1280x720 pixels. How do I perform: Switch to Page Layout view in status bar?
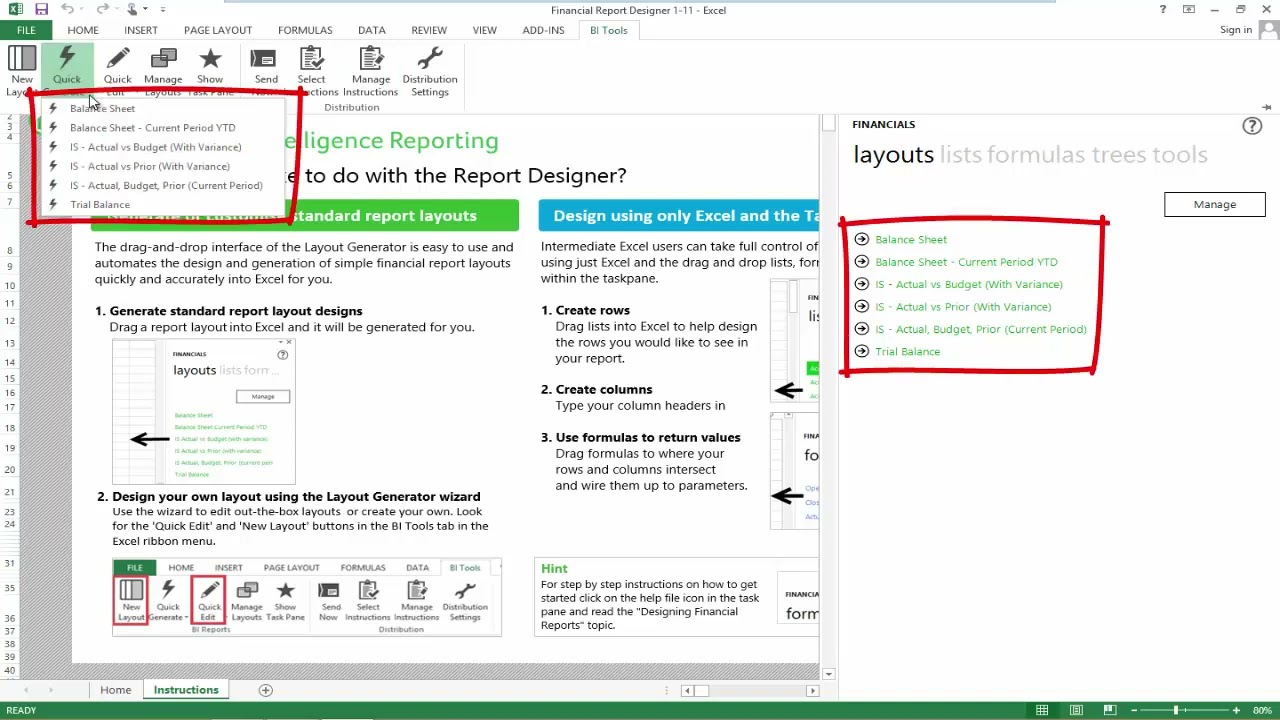click(x=1076, y=710)
